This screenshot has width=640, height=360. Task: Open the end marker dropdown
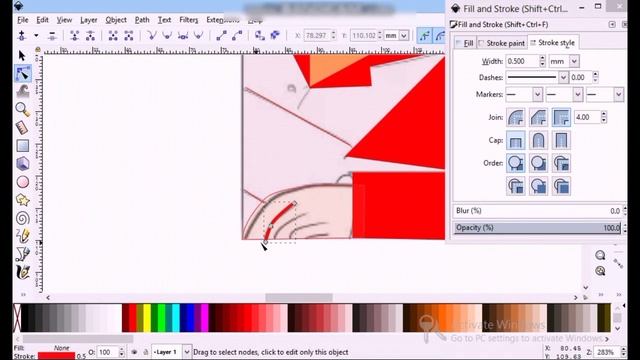pyautogui.click(x=618, y=94)
